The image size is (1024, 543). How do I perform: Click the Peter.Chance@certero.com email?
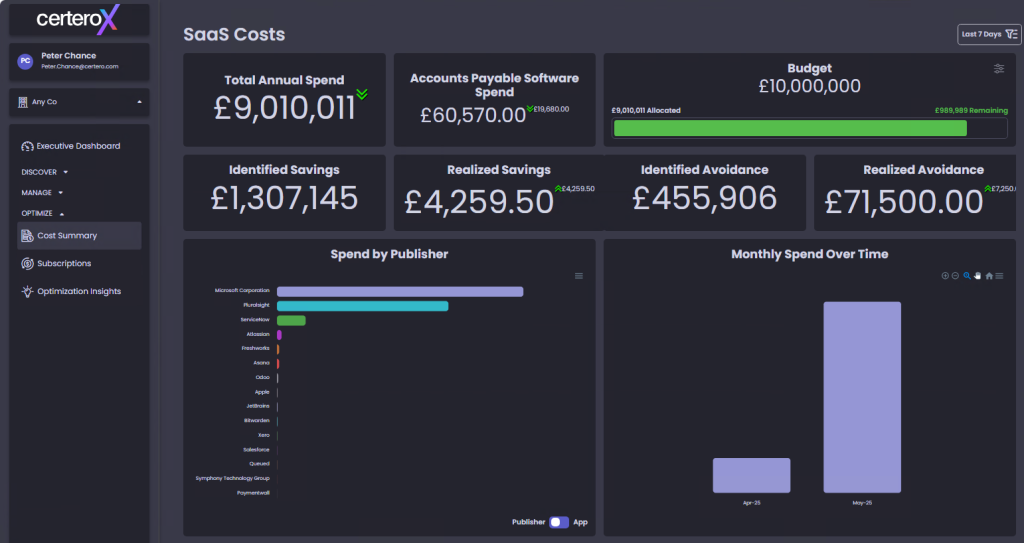point(80,67)
